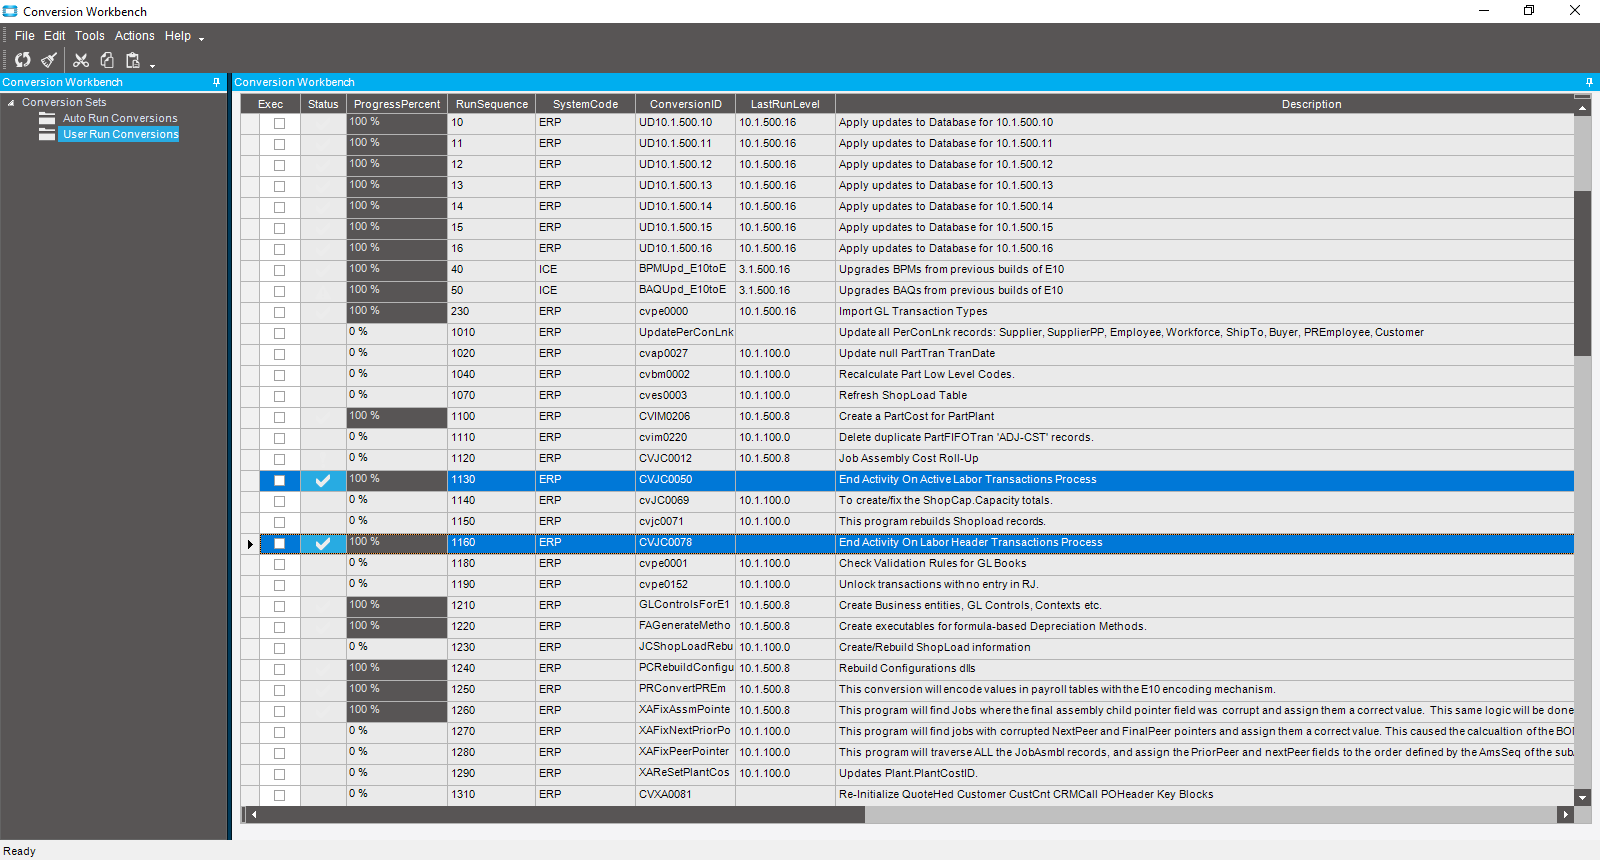Click the Refresh toolbar icon

pos(22,60)
